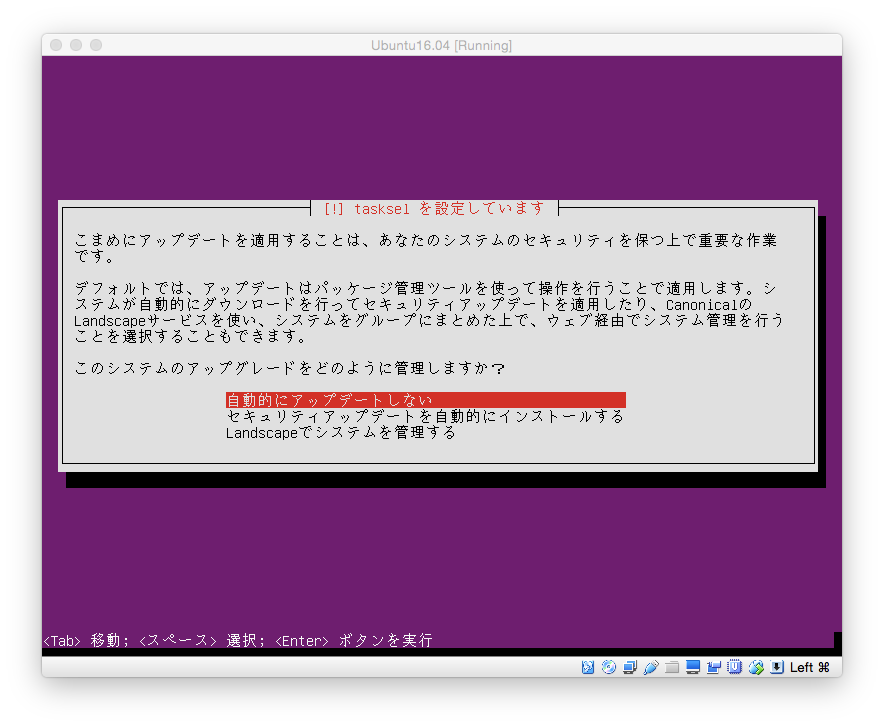Screen dimensions: 884x727
Task: Click the display settings status icon
Action: (693, 667)
